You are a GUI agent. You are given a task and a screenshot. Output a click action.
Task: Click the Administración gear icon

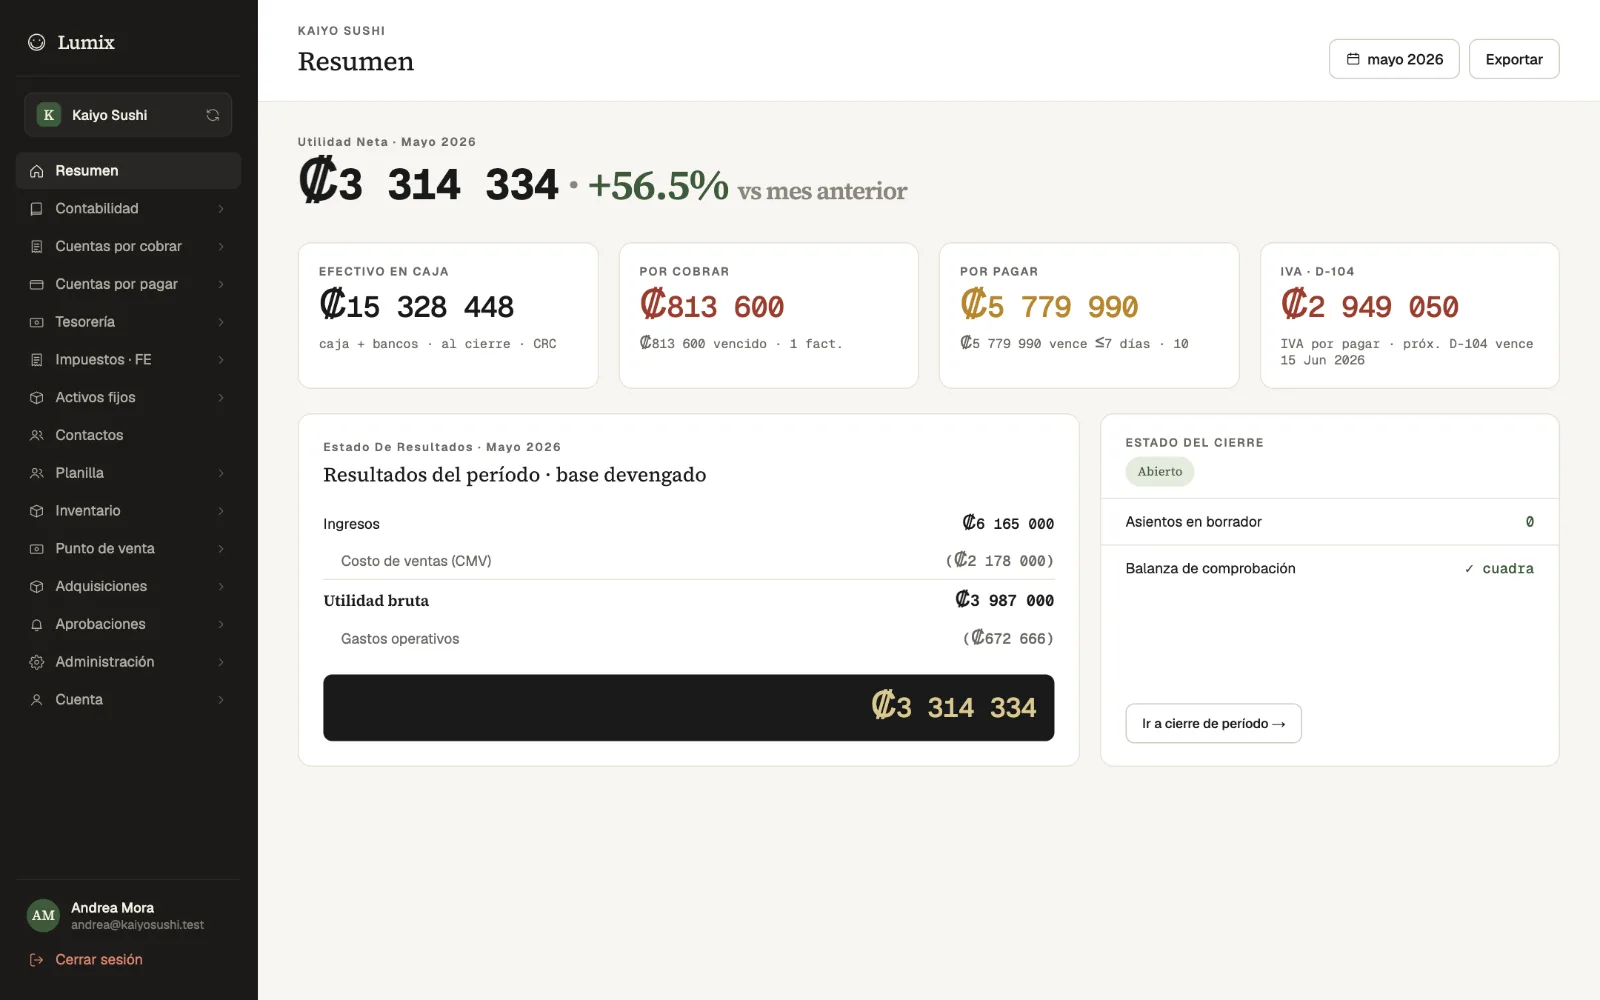[x=37, y=662]
